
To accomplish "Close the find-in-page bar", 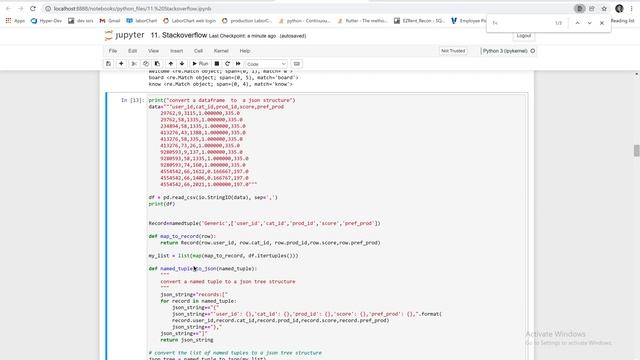I will [x=602, y=23].
